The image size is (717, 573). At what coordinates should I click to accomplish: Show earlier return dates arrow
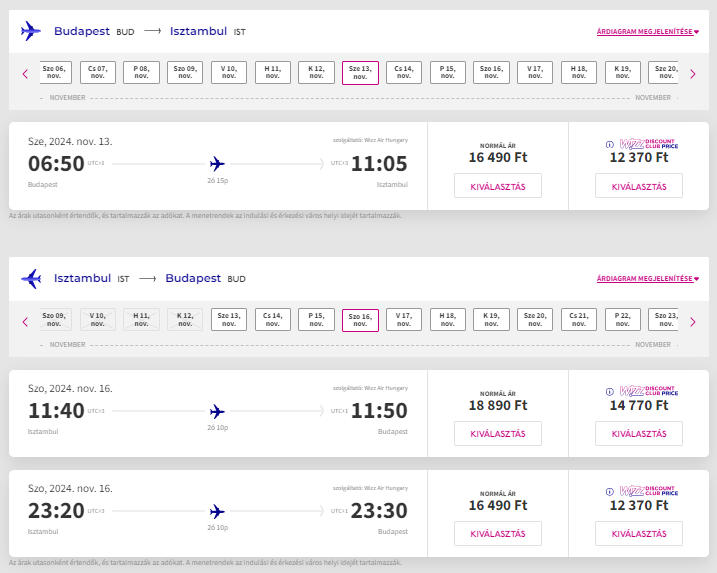tap(25, 321)
